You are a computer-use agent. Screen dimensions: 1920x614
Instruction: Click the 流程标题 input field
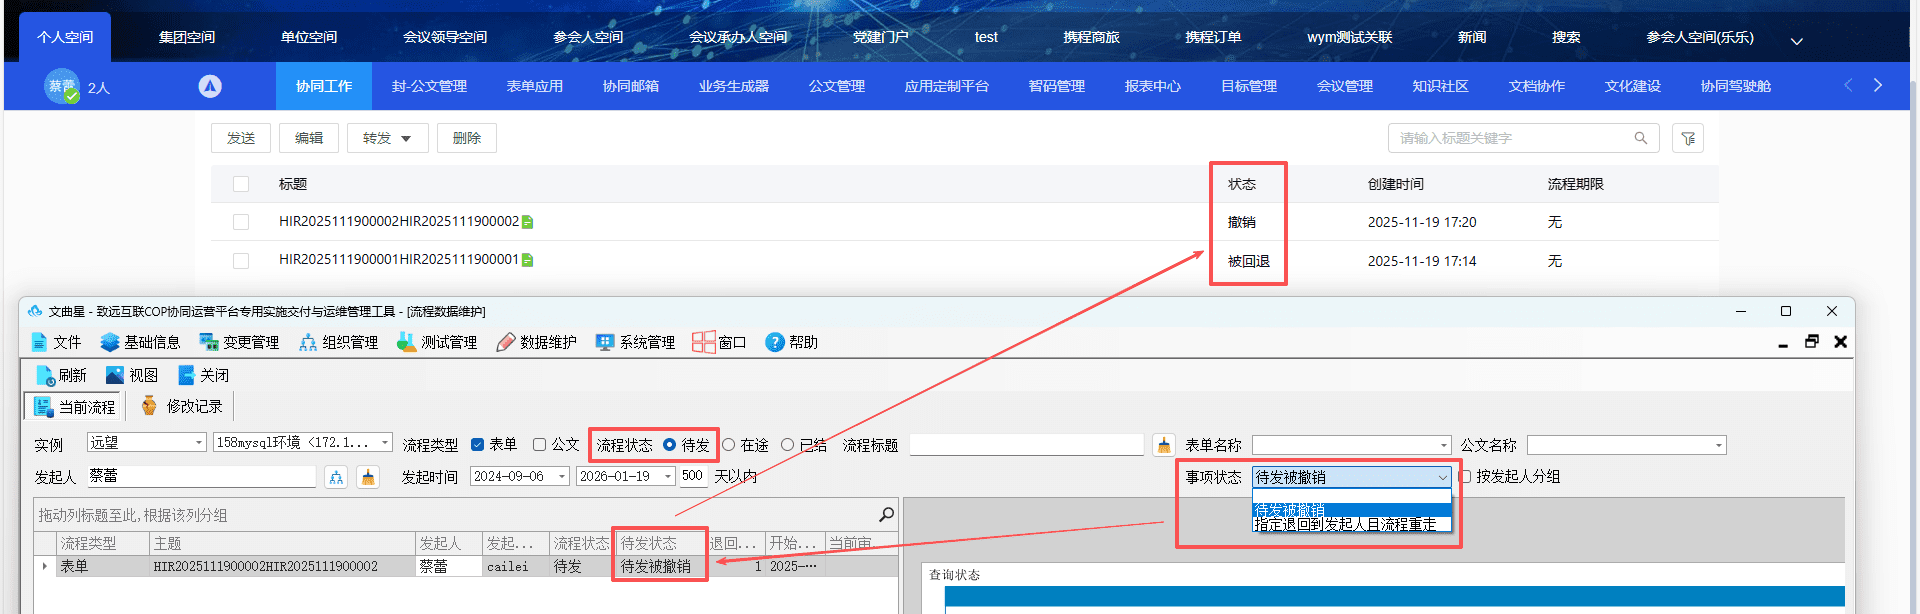1027,445
